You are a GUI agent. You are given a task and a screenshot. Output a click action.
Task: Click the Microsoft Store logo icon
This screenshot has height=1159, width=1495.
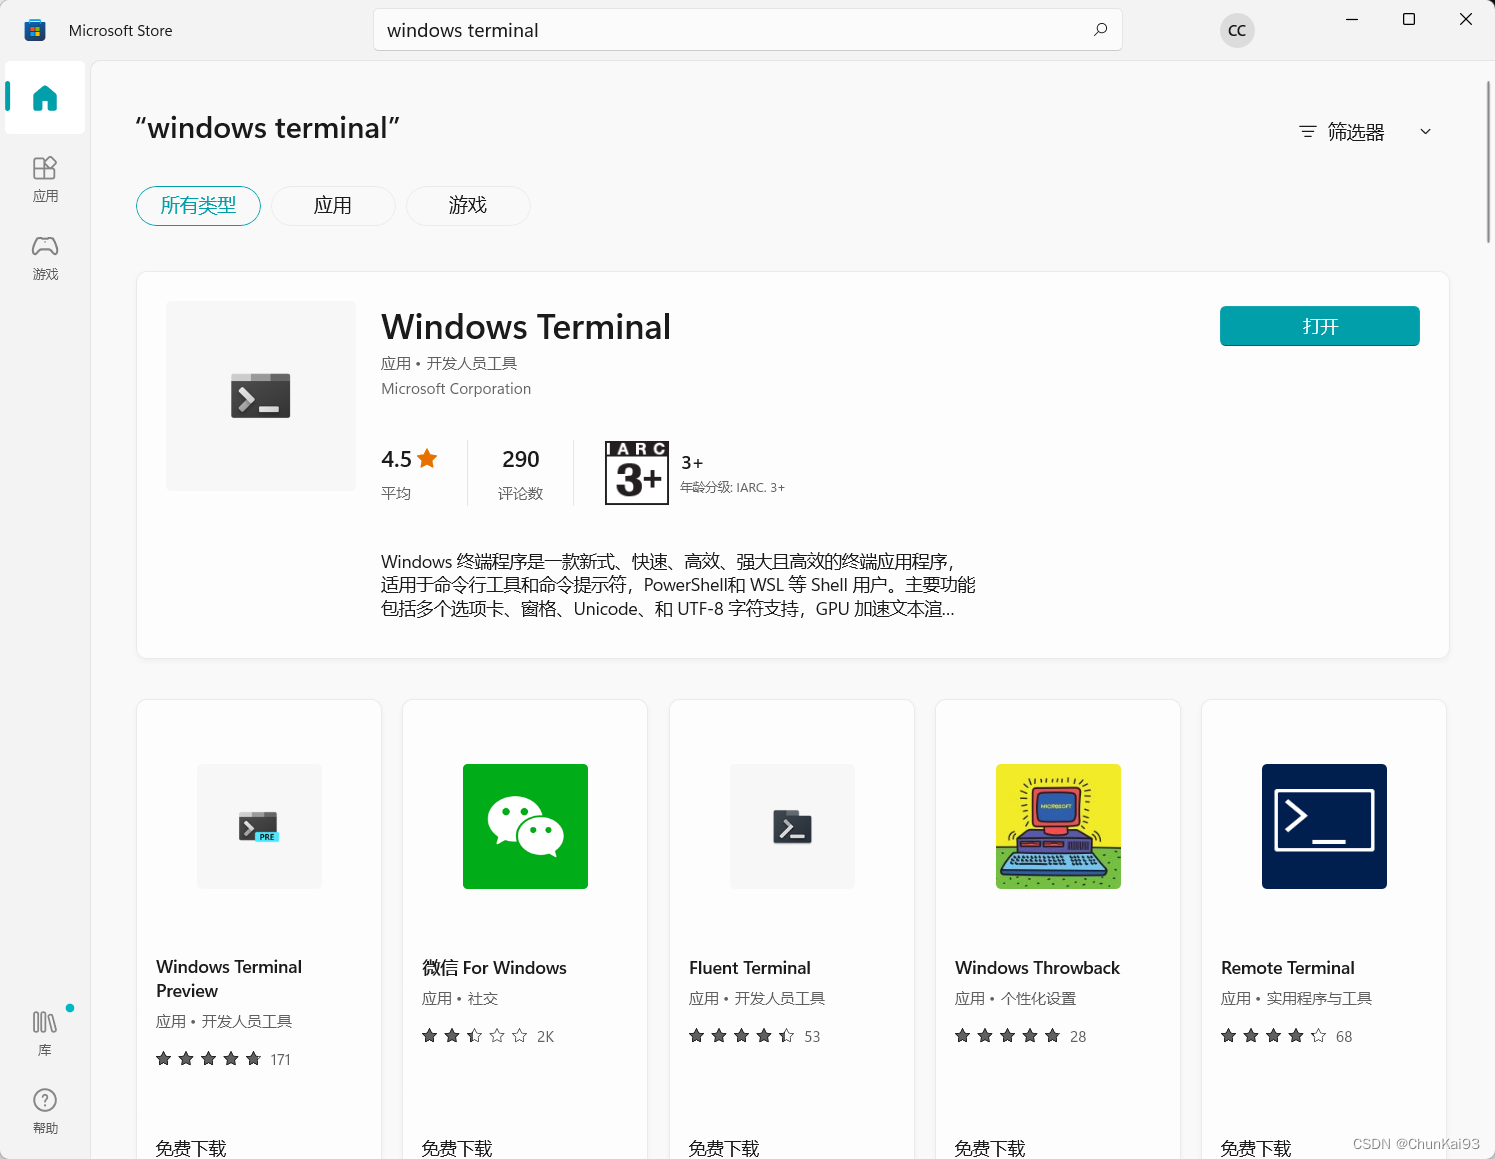click(x=35, y=31)
